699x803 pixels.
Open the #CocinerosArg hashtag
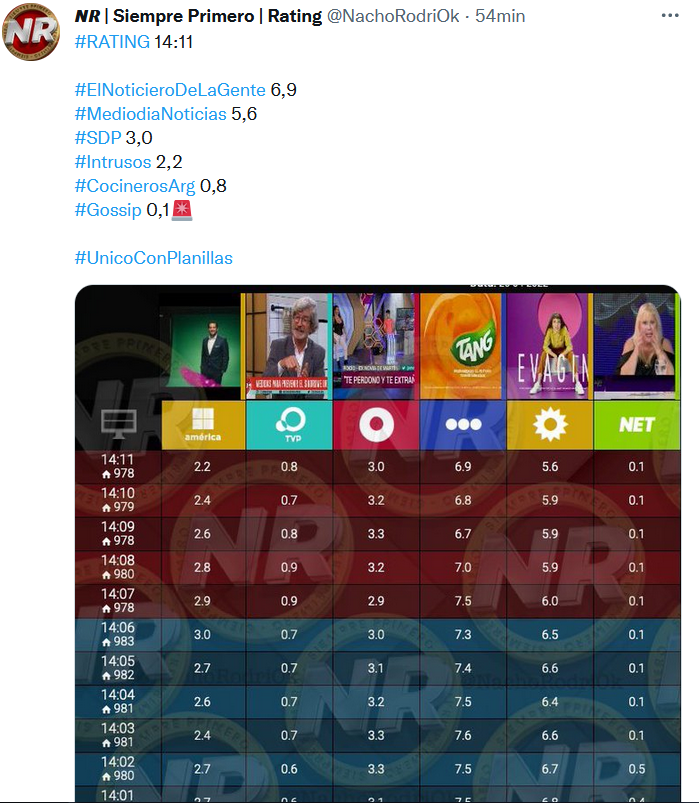[x=135, y=186]
